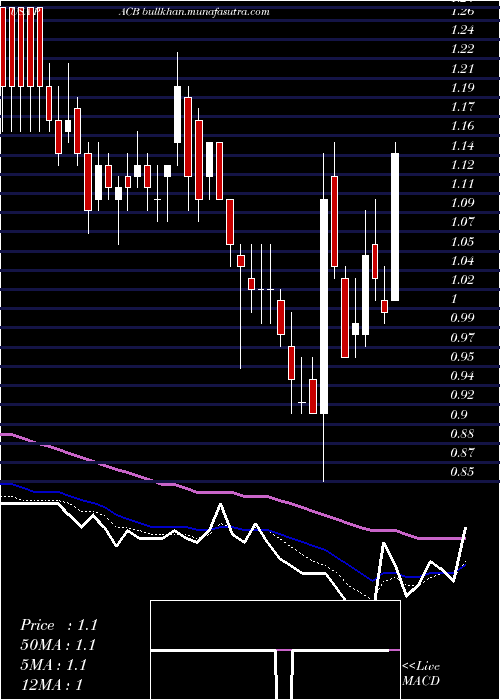This screenshot has height=700, width=500.
Task: Click the 0.85 price axis label
Action: pyautogui.click(x=462, y=471)
